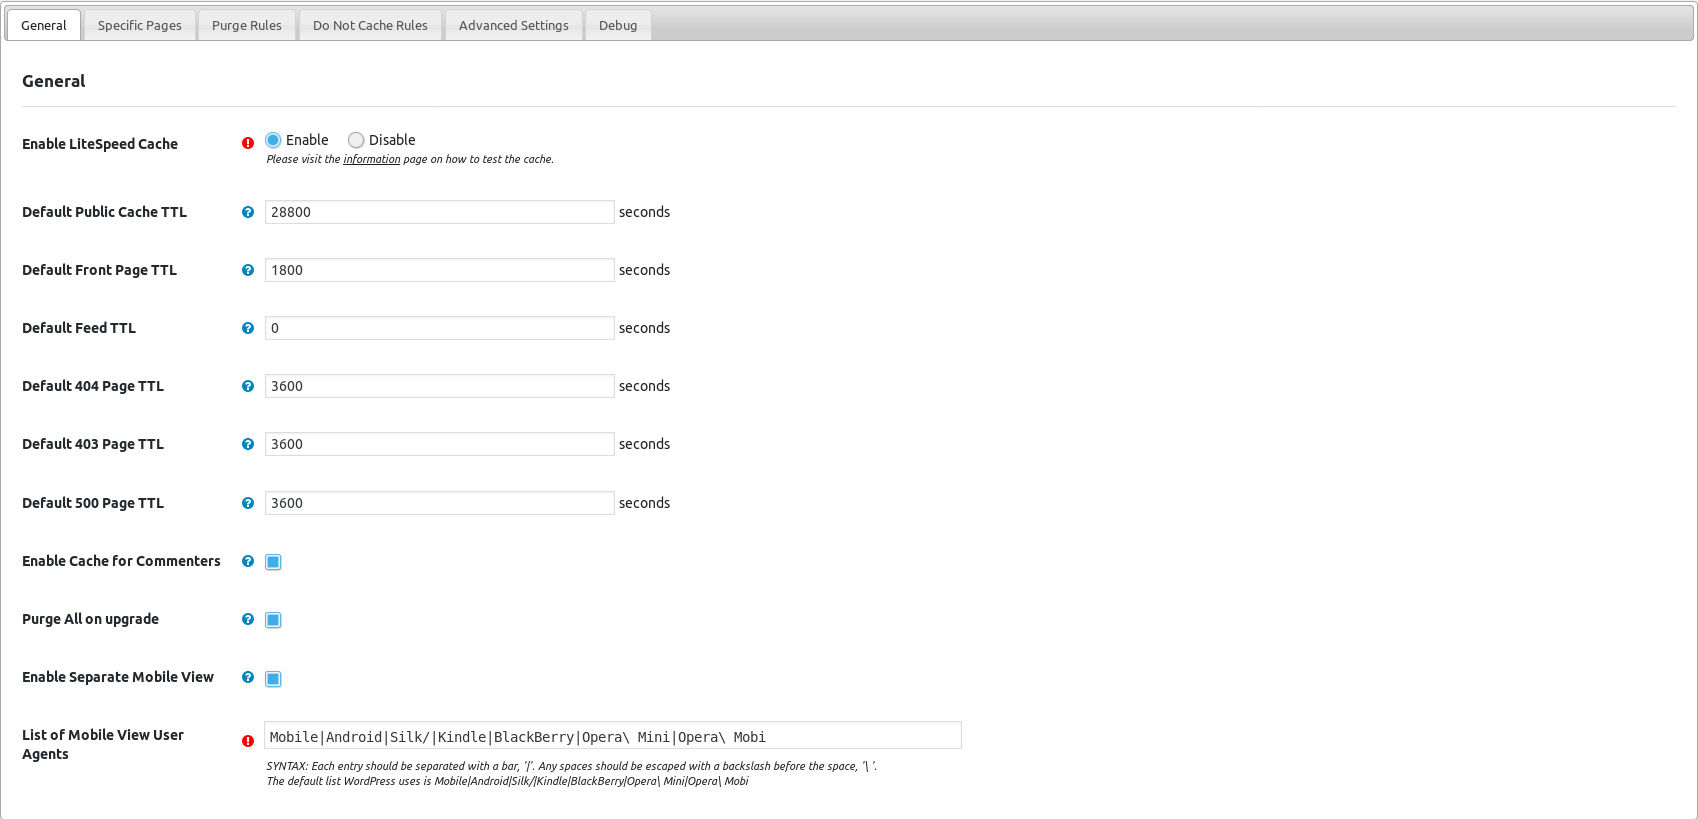Click the SYNTAX hint text below user agents
Screen dimensions: 1698x819
pos(571,766)
